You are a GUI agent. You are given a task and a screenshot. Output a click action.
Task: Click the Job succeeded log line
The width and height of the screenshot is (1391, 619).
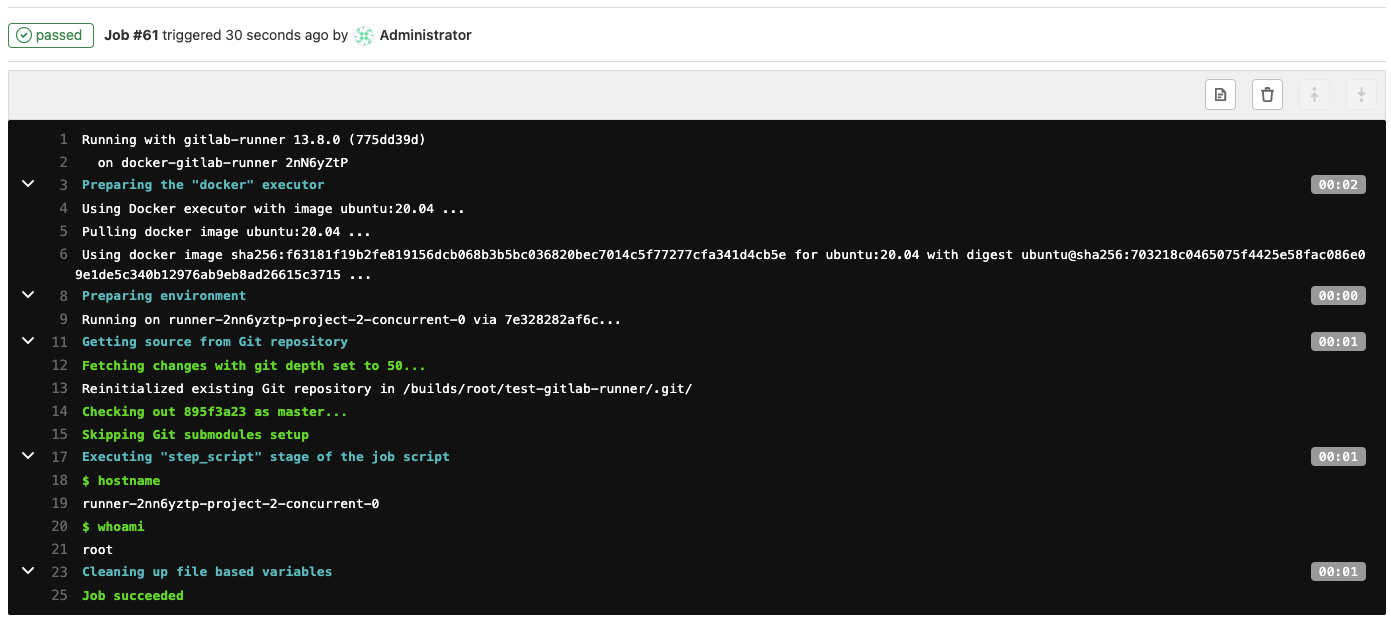point(133,596)
